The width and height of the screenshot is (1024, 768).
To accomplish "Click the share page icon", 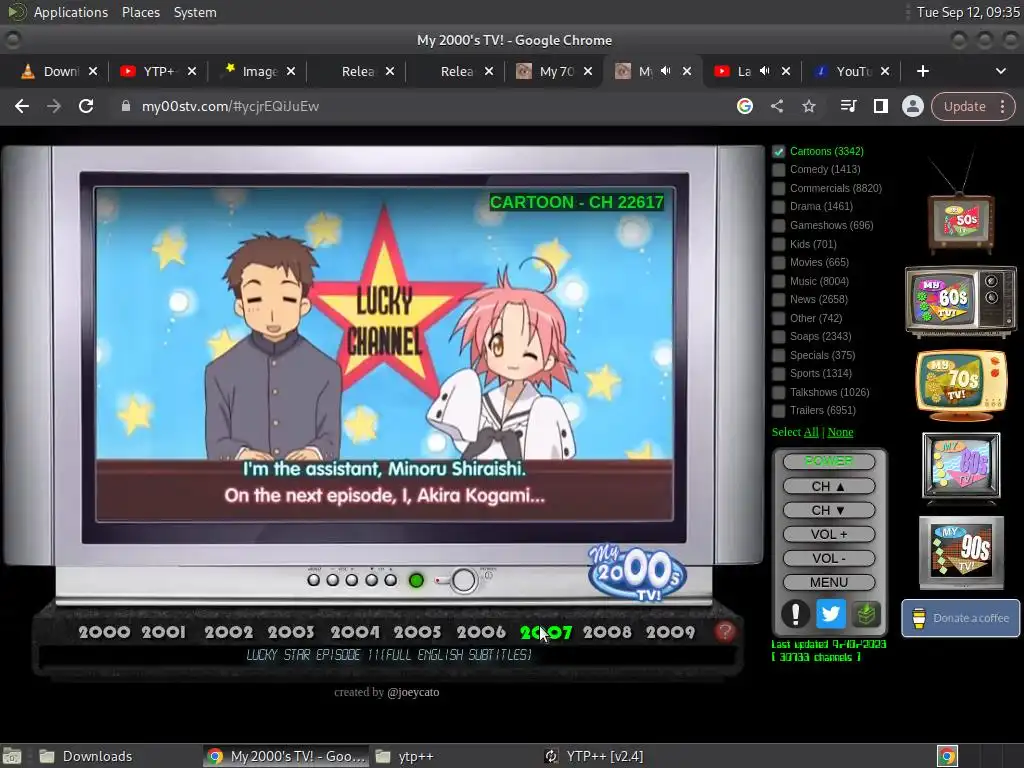I will (x=776, y=106).
